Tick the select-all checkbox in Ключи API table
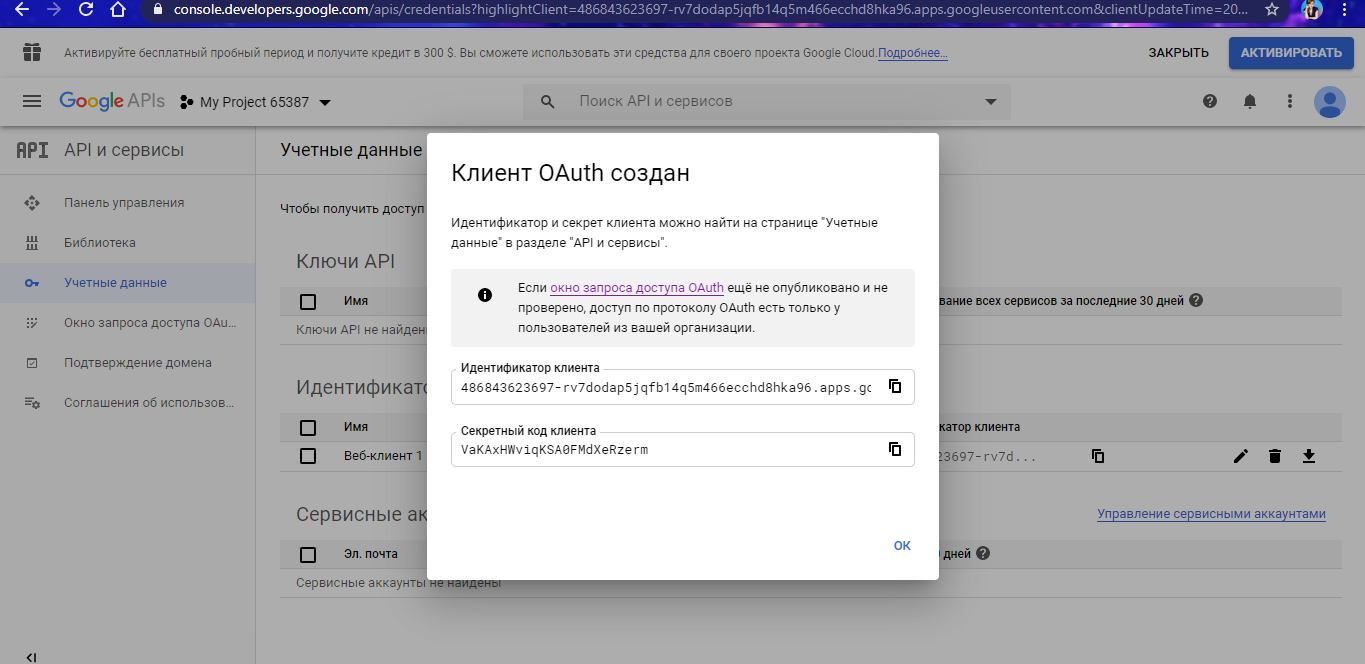Image resolution: width=1365 pixels, height=664 pixels. pos(308,301)
